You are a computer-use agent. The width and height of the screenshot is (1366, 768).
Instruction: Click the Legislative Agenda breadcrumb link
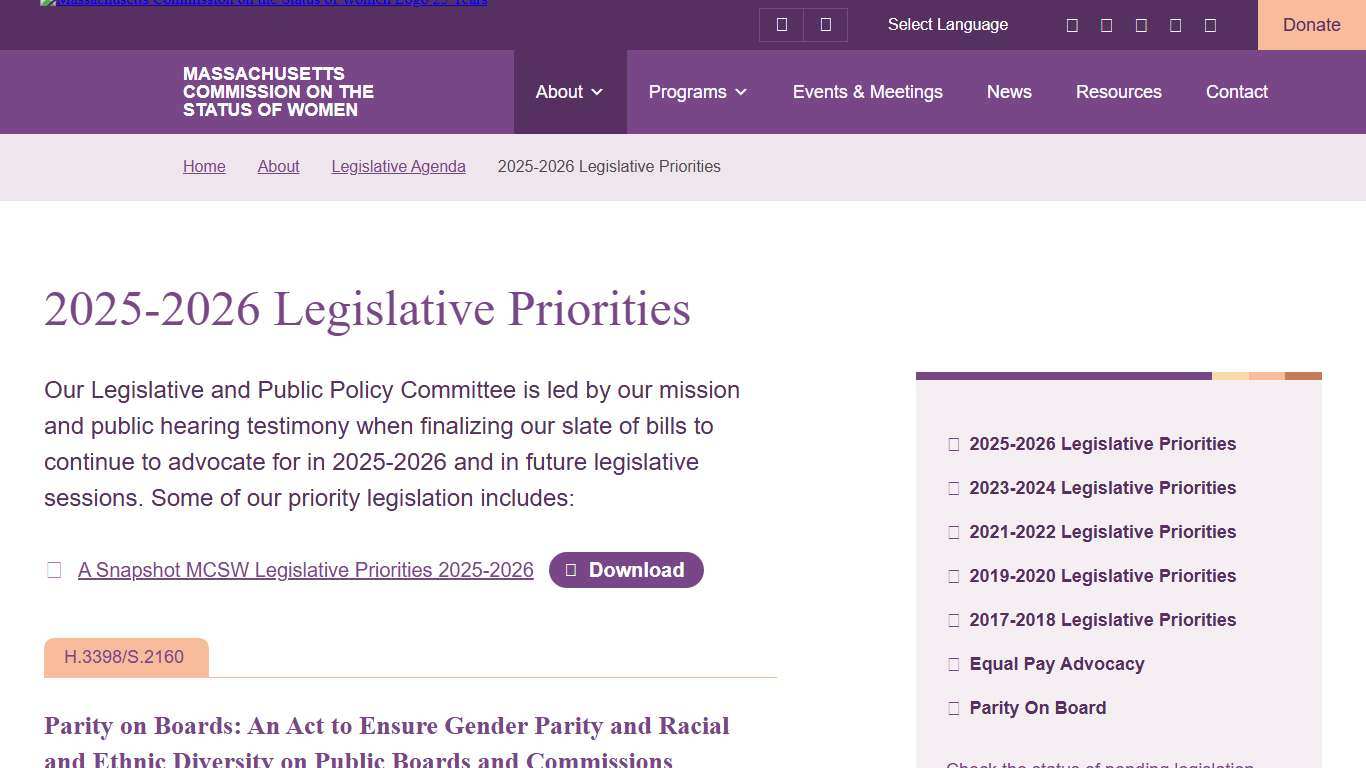coord(398,167)
